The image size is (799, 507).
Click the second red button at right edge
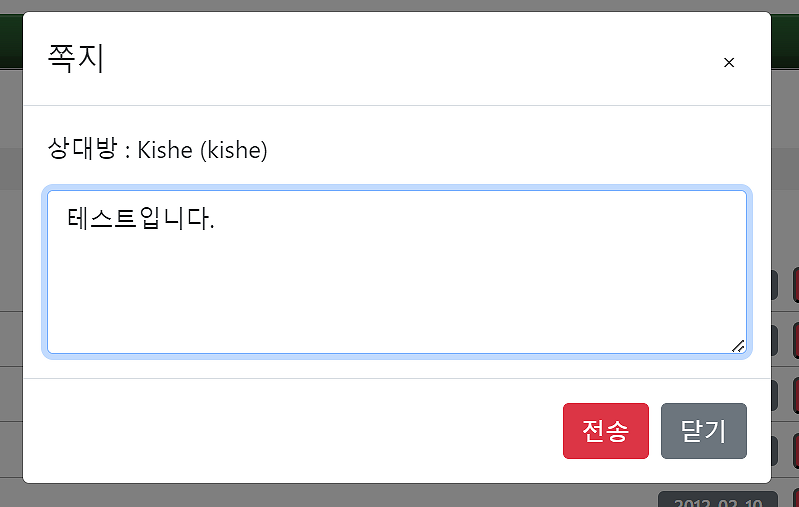[795, 341]
